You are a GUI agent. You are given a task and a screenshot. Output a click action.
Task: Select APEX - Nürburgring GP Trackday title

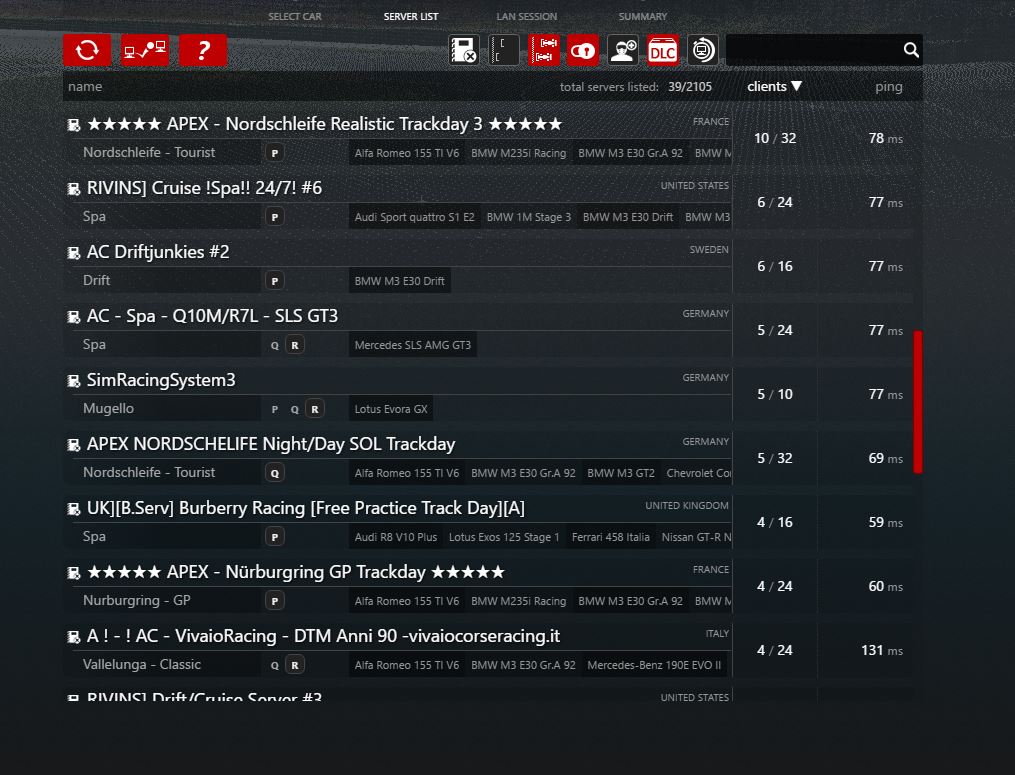click(x=296, y=572)
